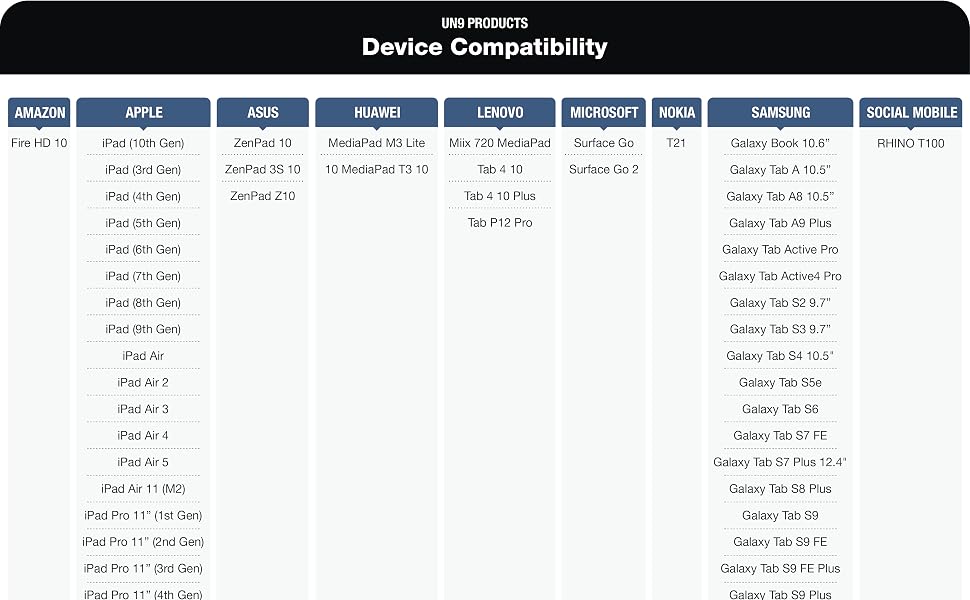Select the SAMSUNG column header
This screenshot has width=970, height=600.
780,113
